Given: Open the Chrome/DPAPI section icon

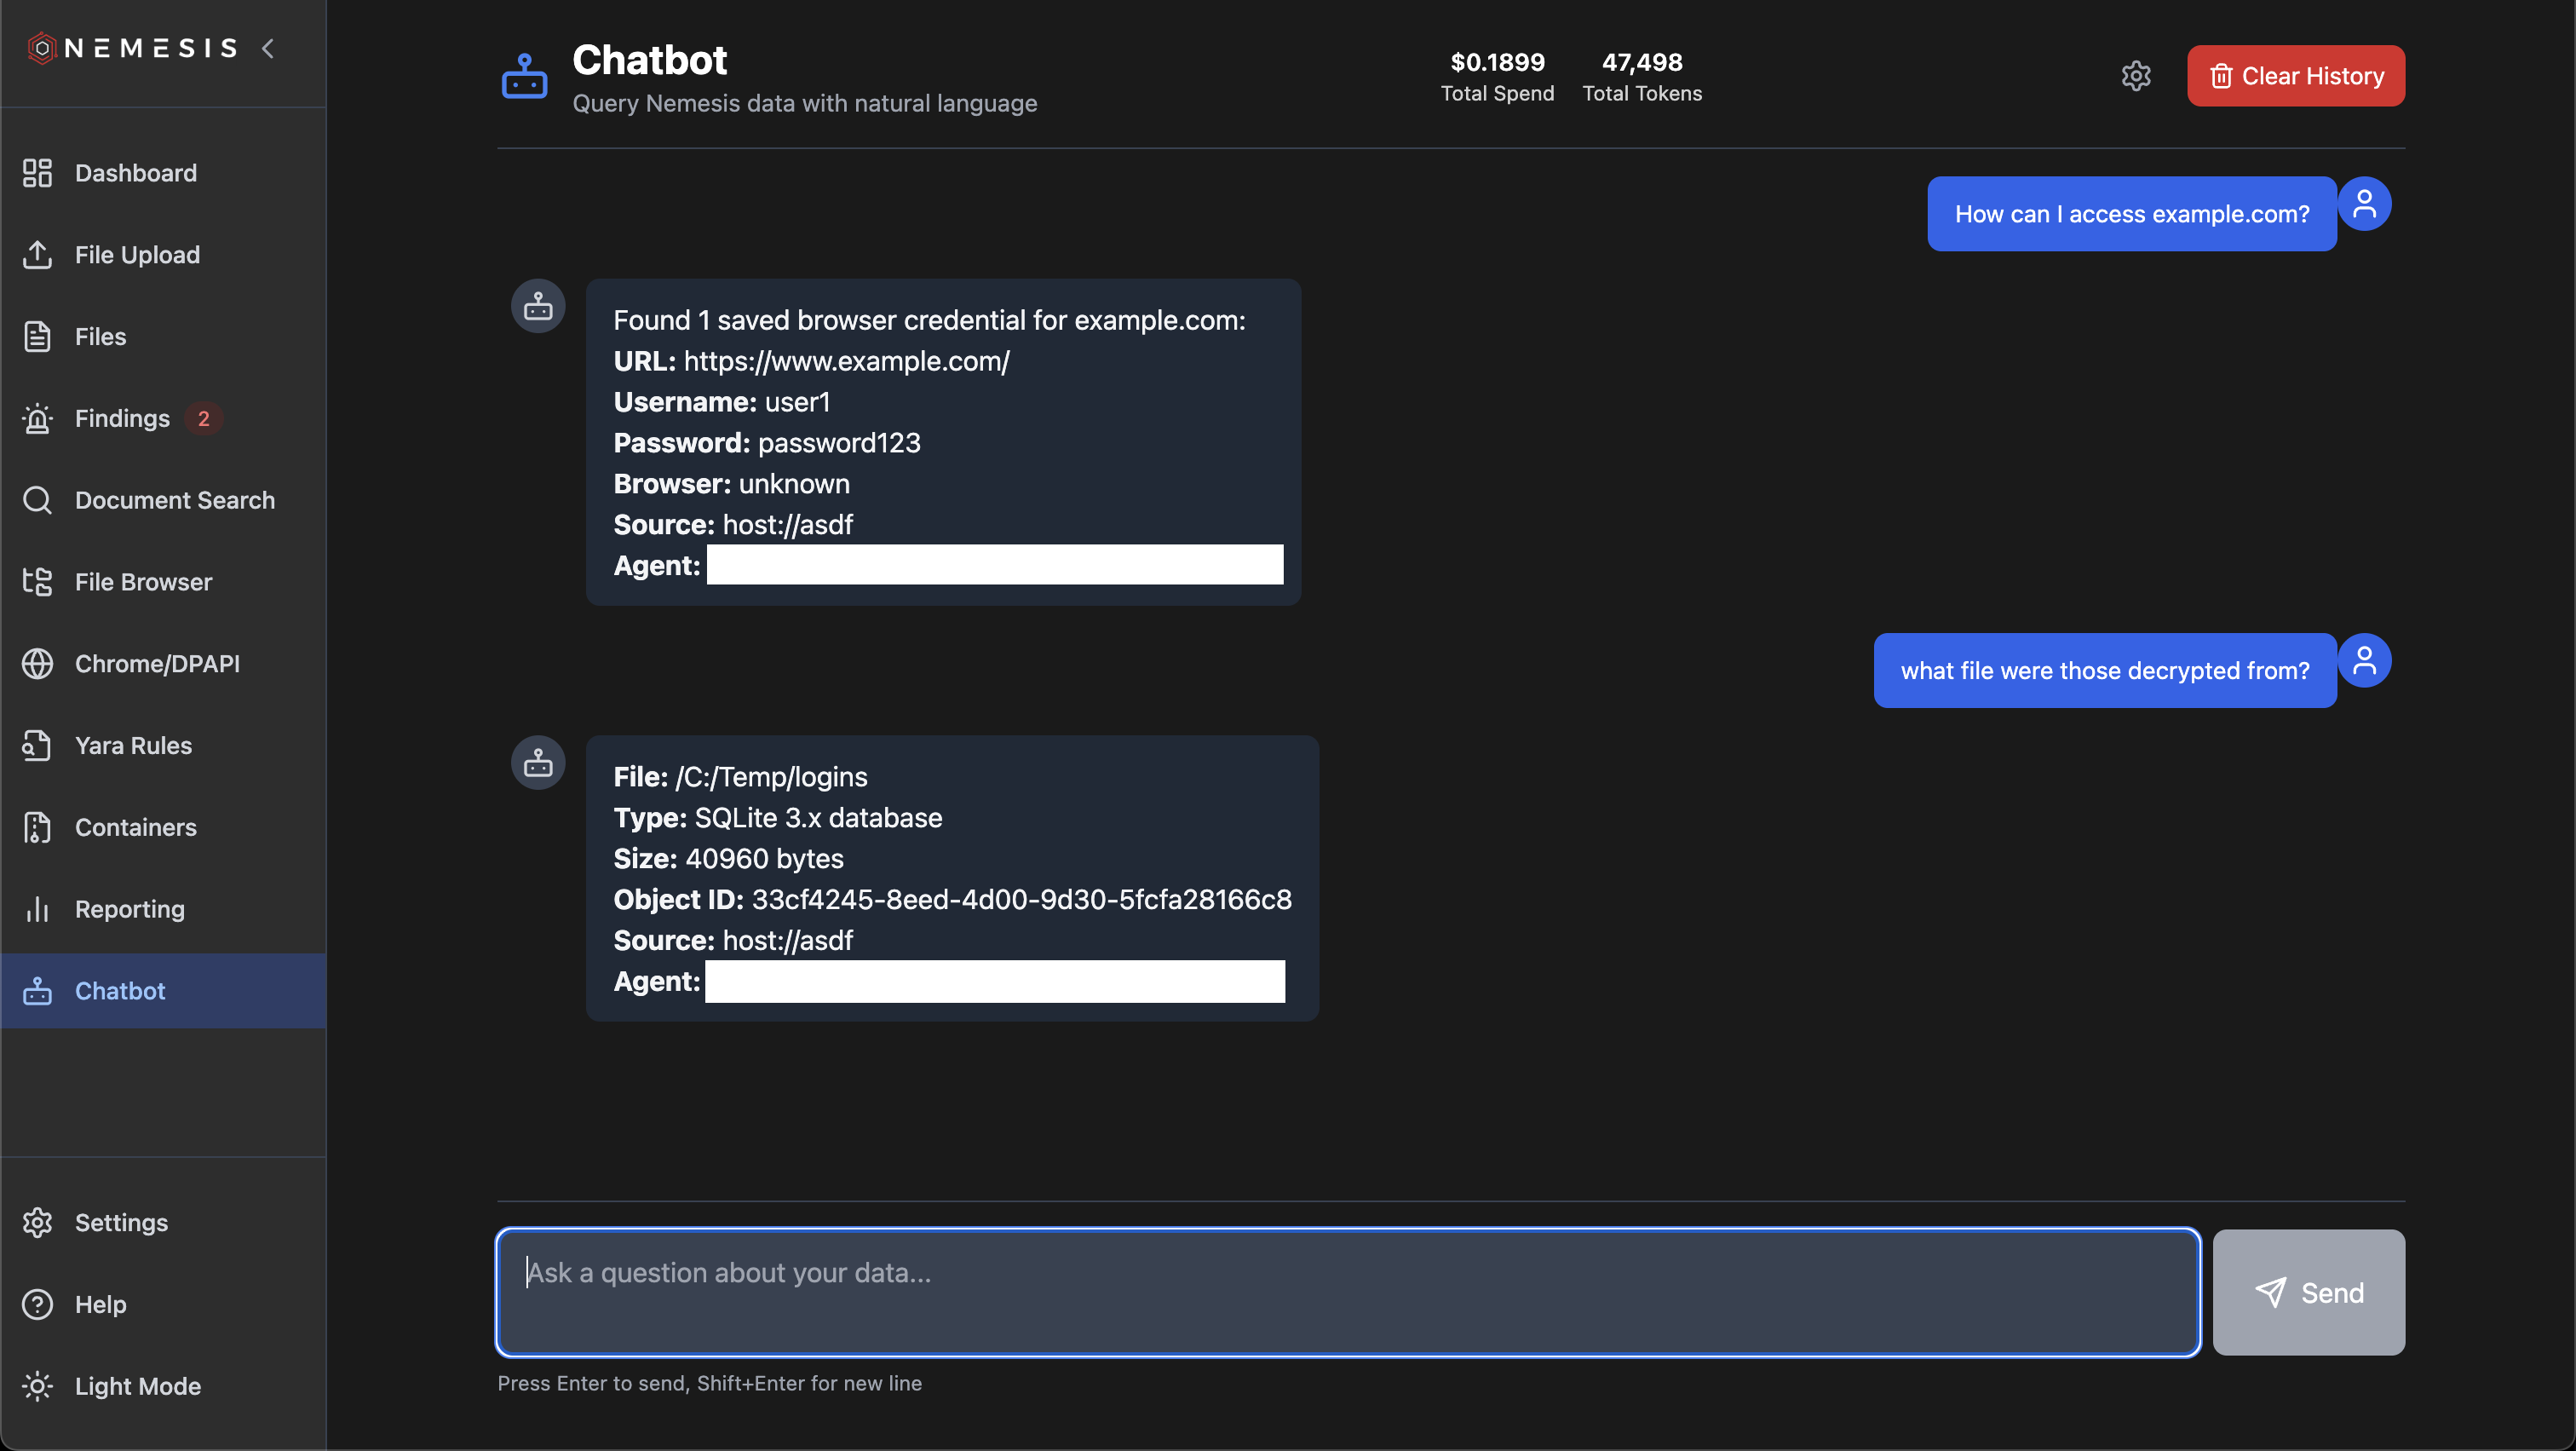Looking at the screenshot, I should click(x=38, y=663).
